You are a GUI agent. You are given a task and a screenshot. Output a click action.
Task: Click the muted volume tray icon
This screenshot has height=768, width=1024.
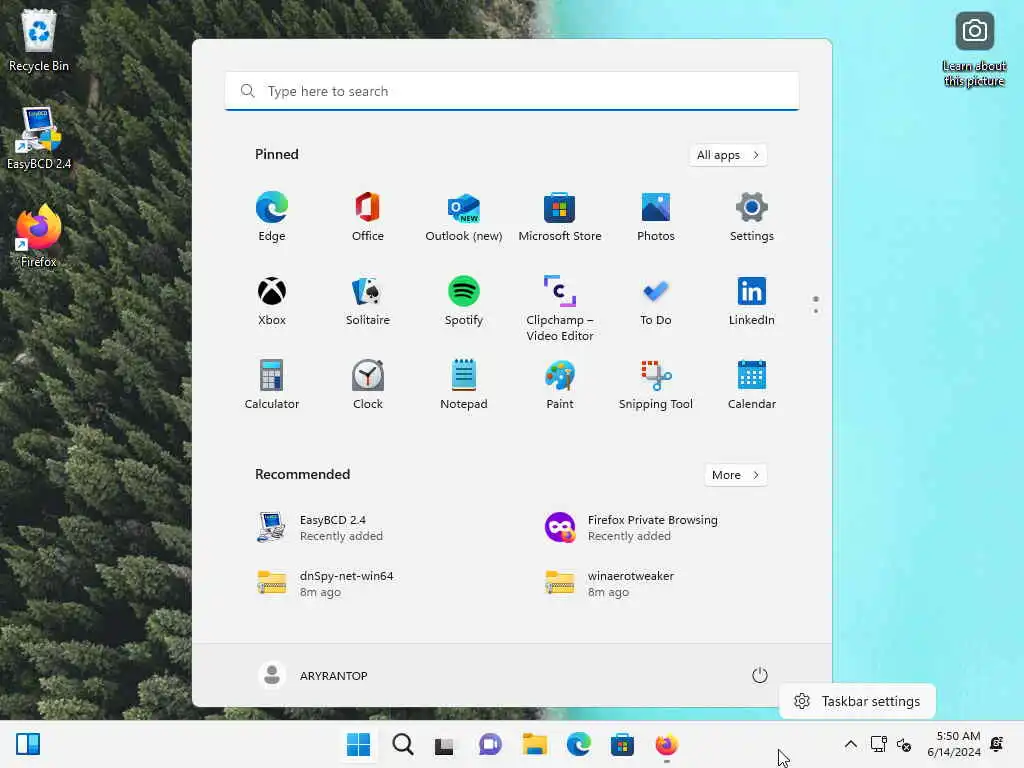904,744
